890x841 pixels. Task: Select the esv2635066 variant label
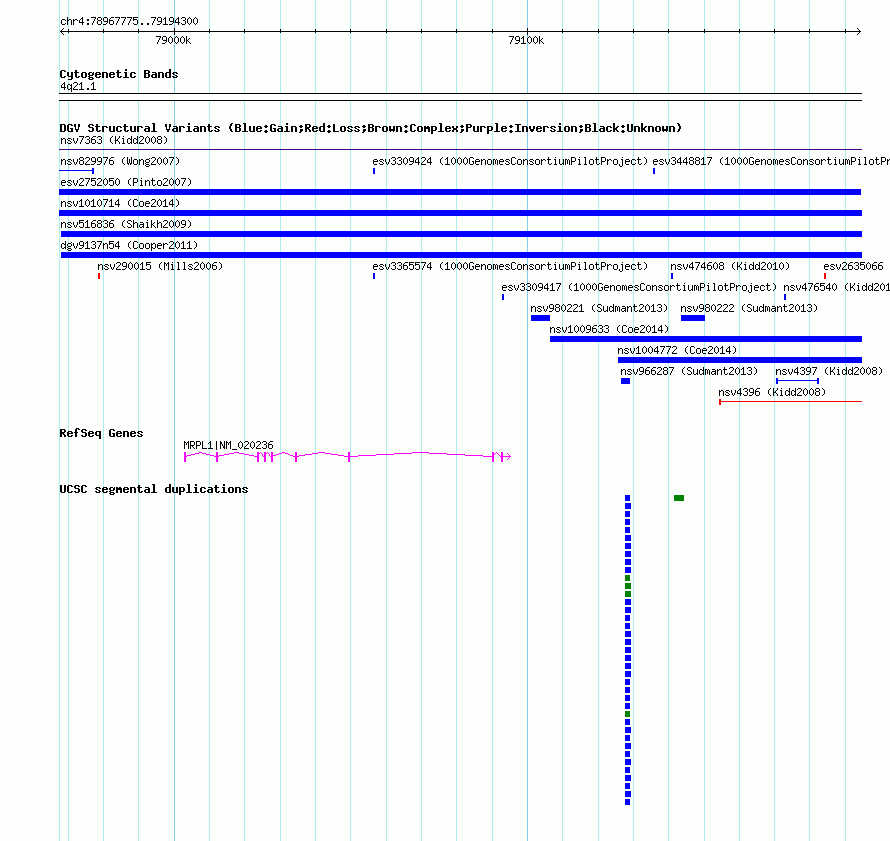tap(854, 266)
